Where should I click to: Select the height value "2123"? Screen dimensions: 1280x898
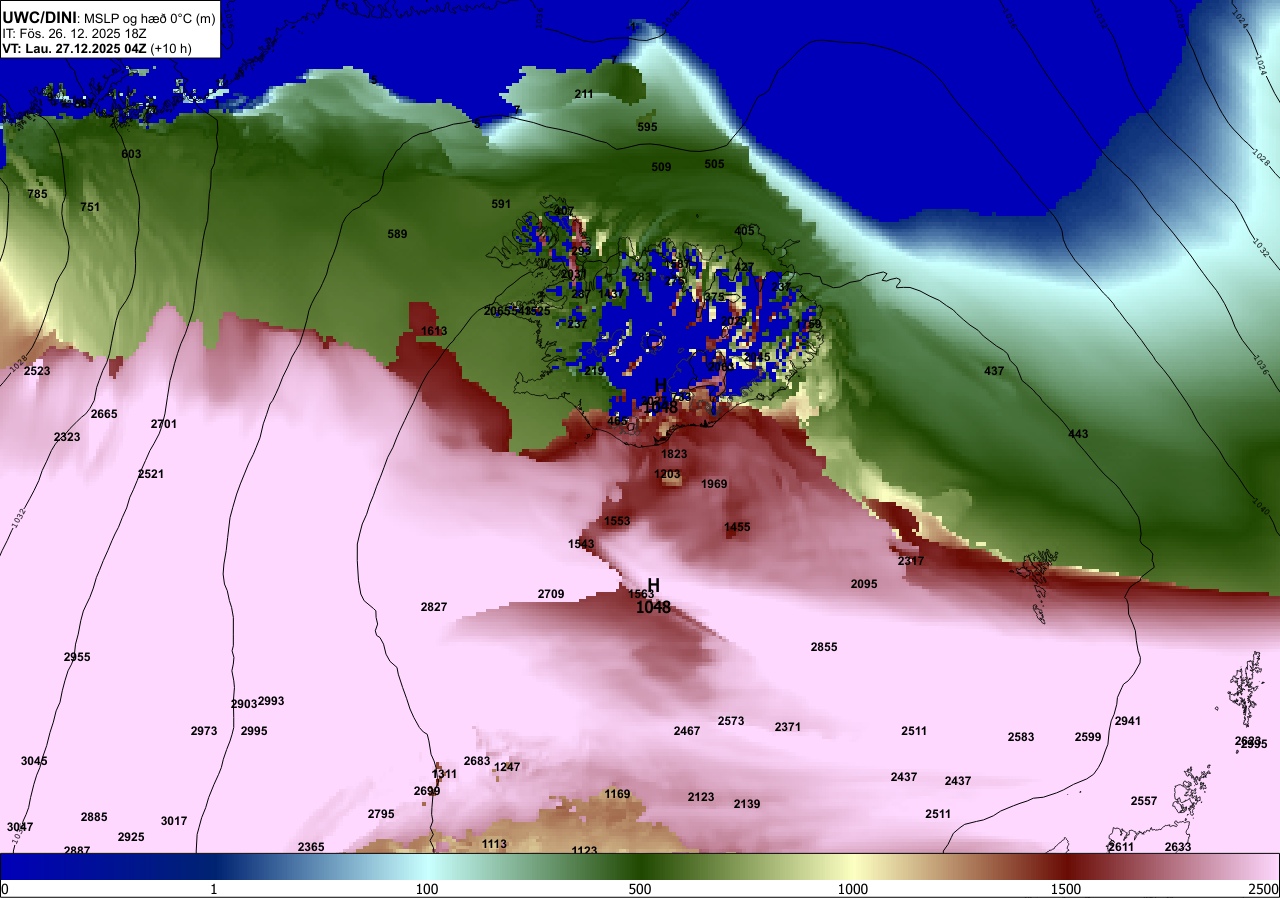pos(701,797)
